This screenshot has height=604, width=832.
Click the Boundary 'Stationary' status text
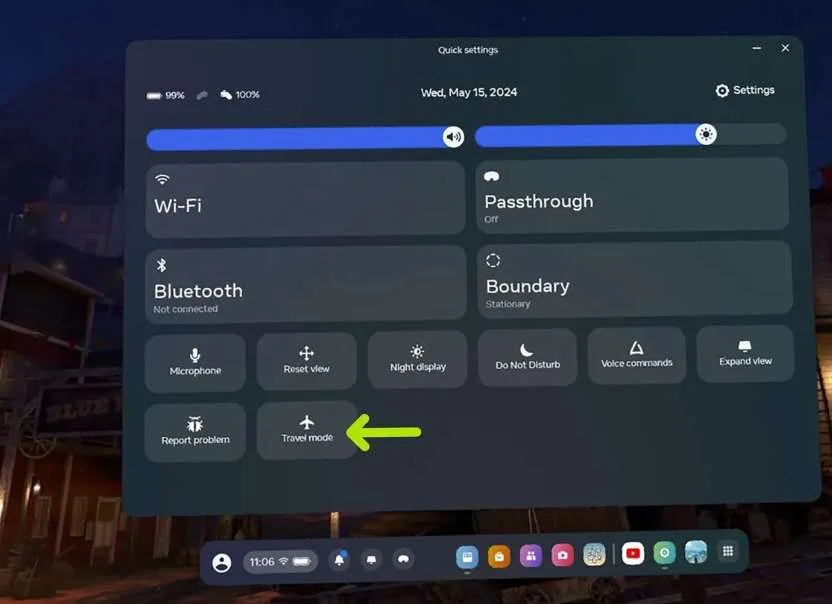(x=508, y=304)
